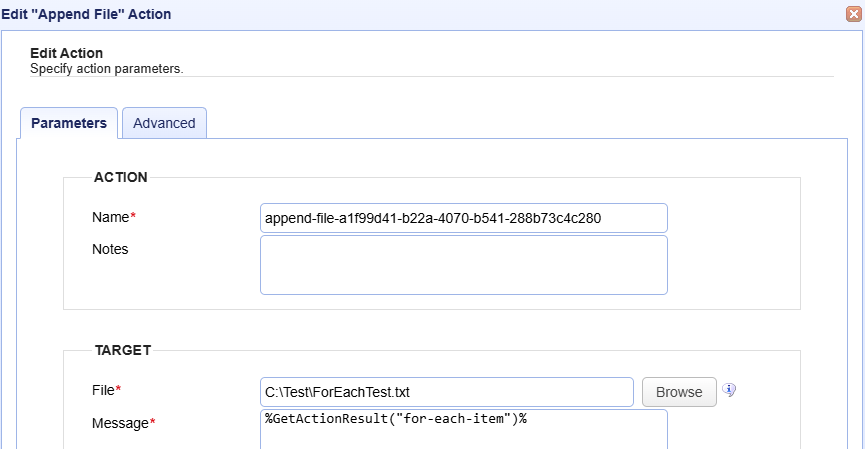The height and width of the screenshot is (449, 865).
Task: Click the red asterisk next to Name
Action: (133, 216)
